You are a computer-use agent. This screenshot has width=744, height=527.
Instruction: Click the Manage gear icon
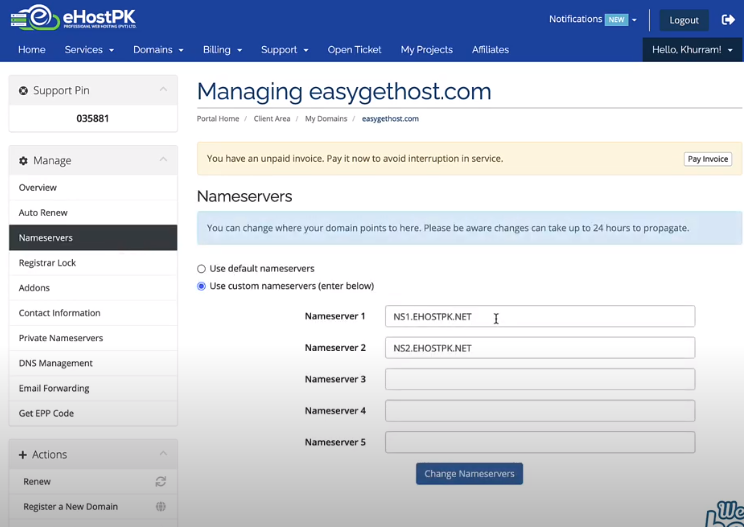(x=23, y=160)
